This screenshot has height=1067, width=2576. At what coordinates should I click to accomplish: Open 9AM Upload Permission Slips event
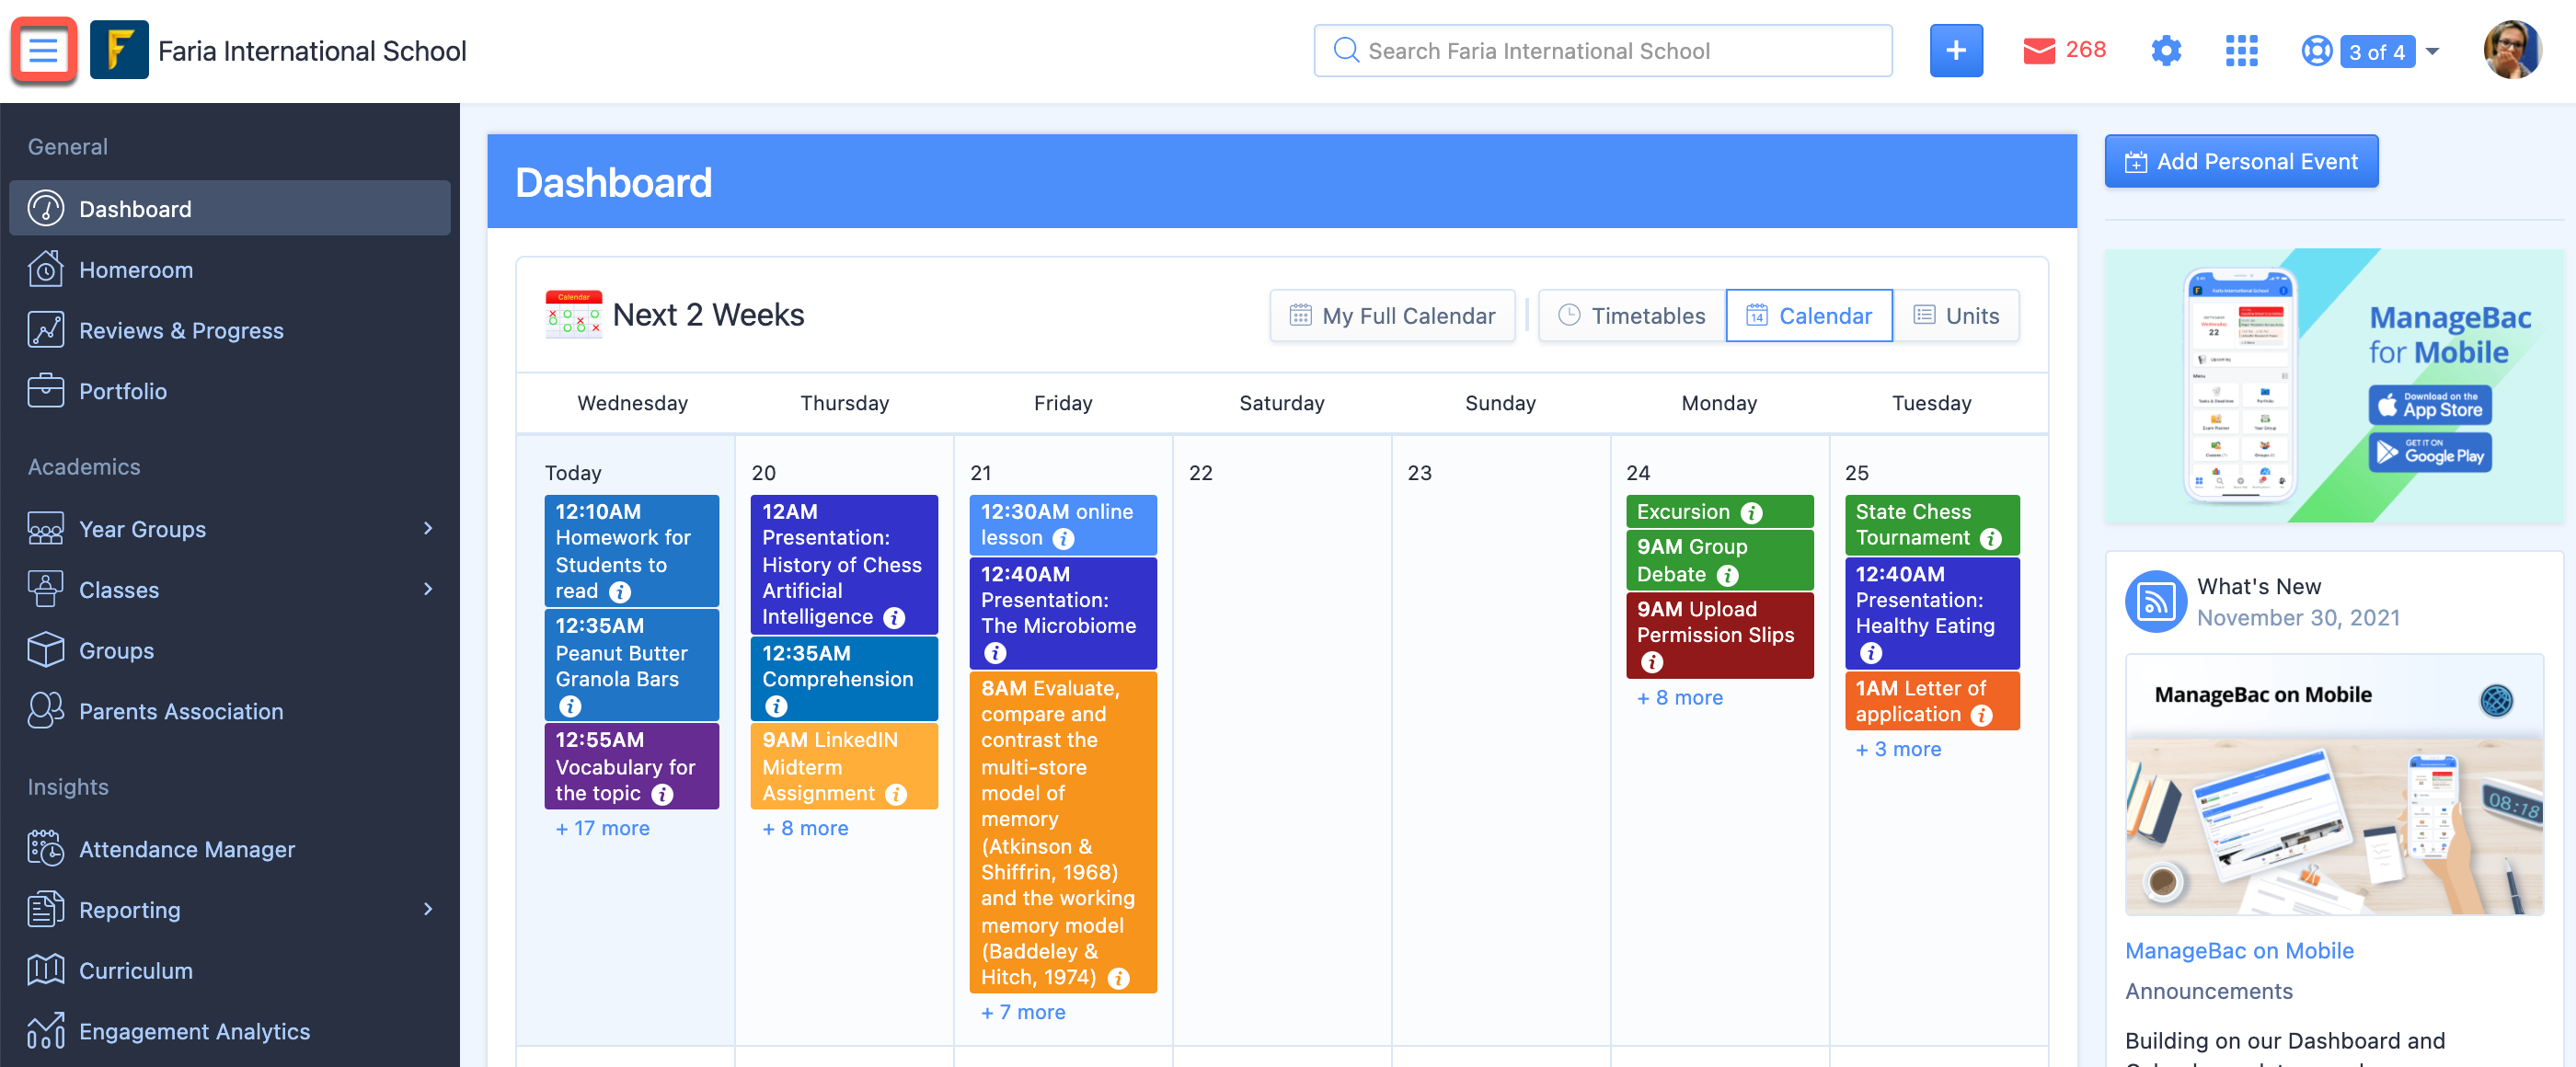point(1719,634)
